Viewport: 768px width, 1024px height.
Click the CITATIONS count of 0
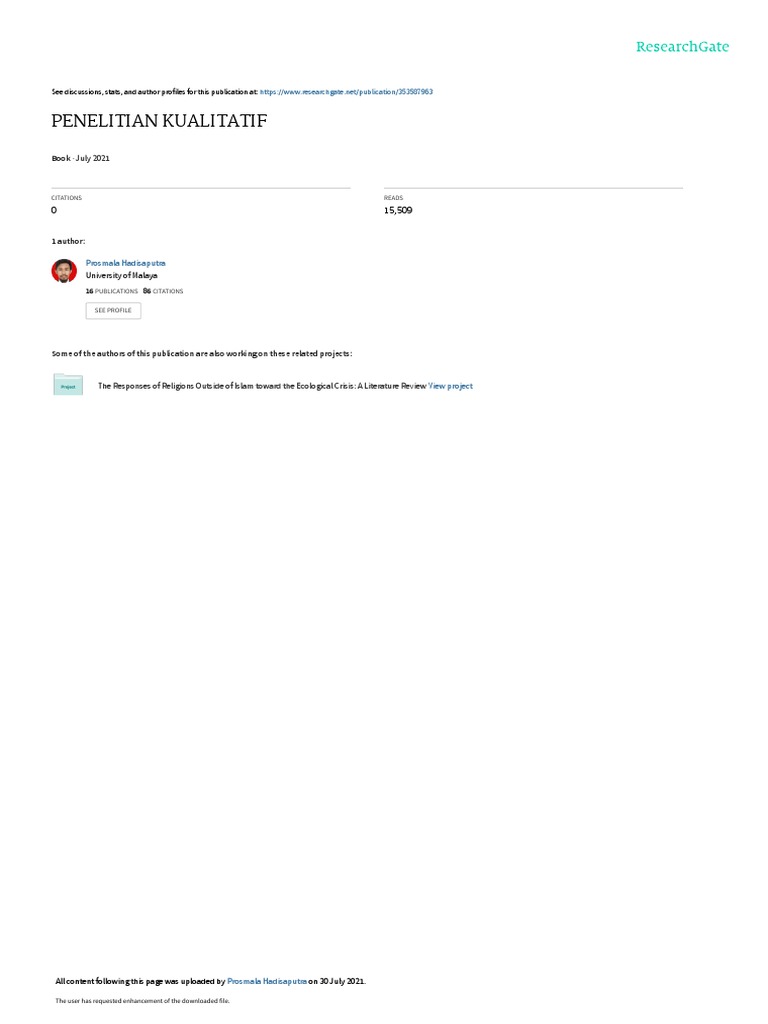54,210
